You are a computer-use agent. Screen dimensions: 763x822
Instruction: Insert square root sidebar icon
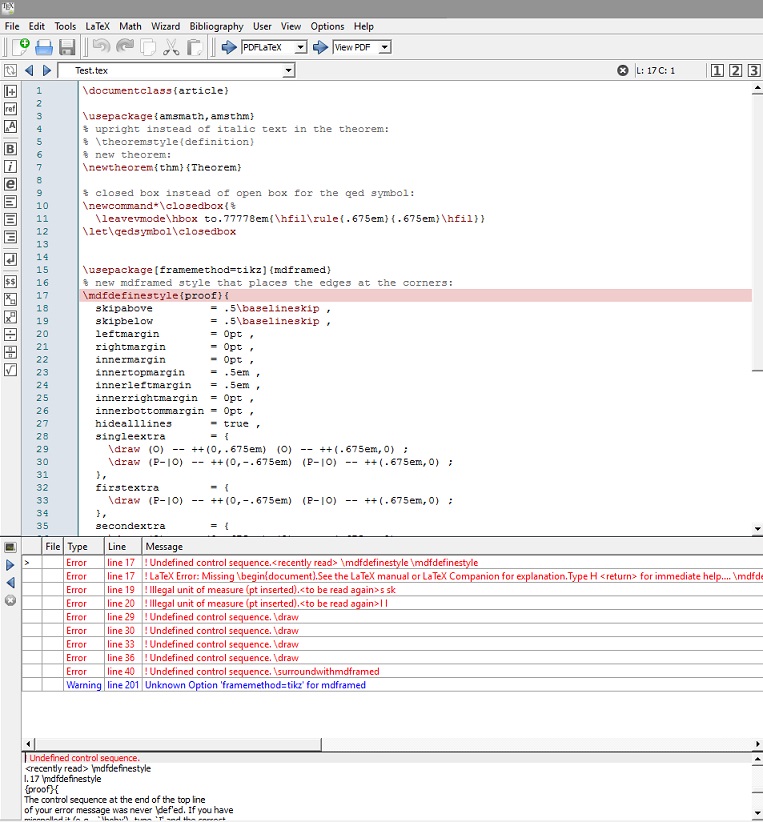(x=10, y=370)
